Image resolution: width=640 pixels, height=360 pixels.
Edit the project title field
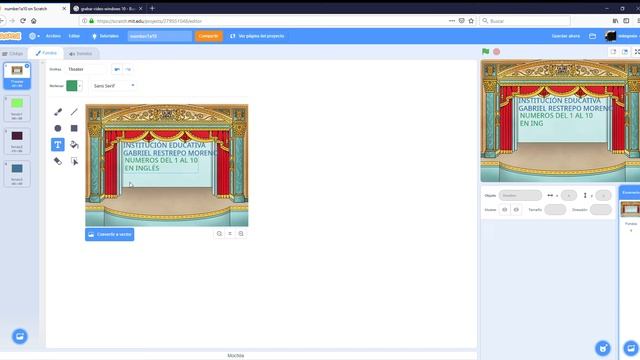[x=160, y=36]
